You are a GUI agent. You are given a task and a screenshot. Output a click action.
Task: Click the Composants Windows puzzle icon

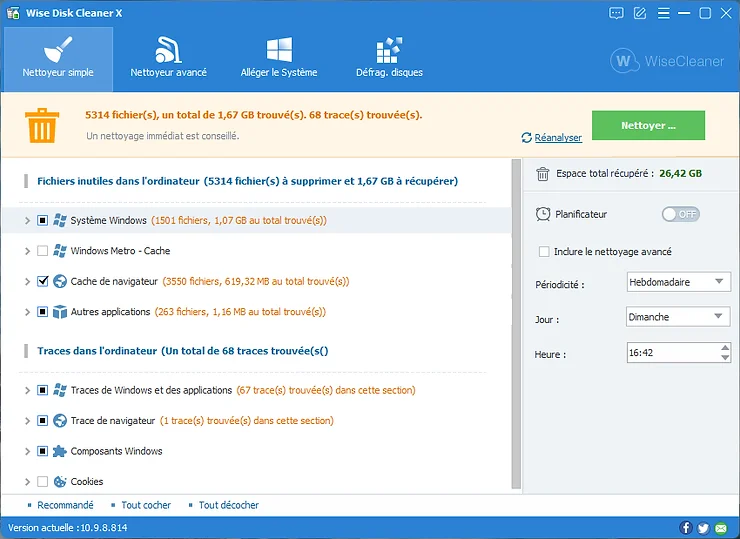tap(60, 451)
